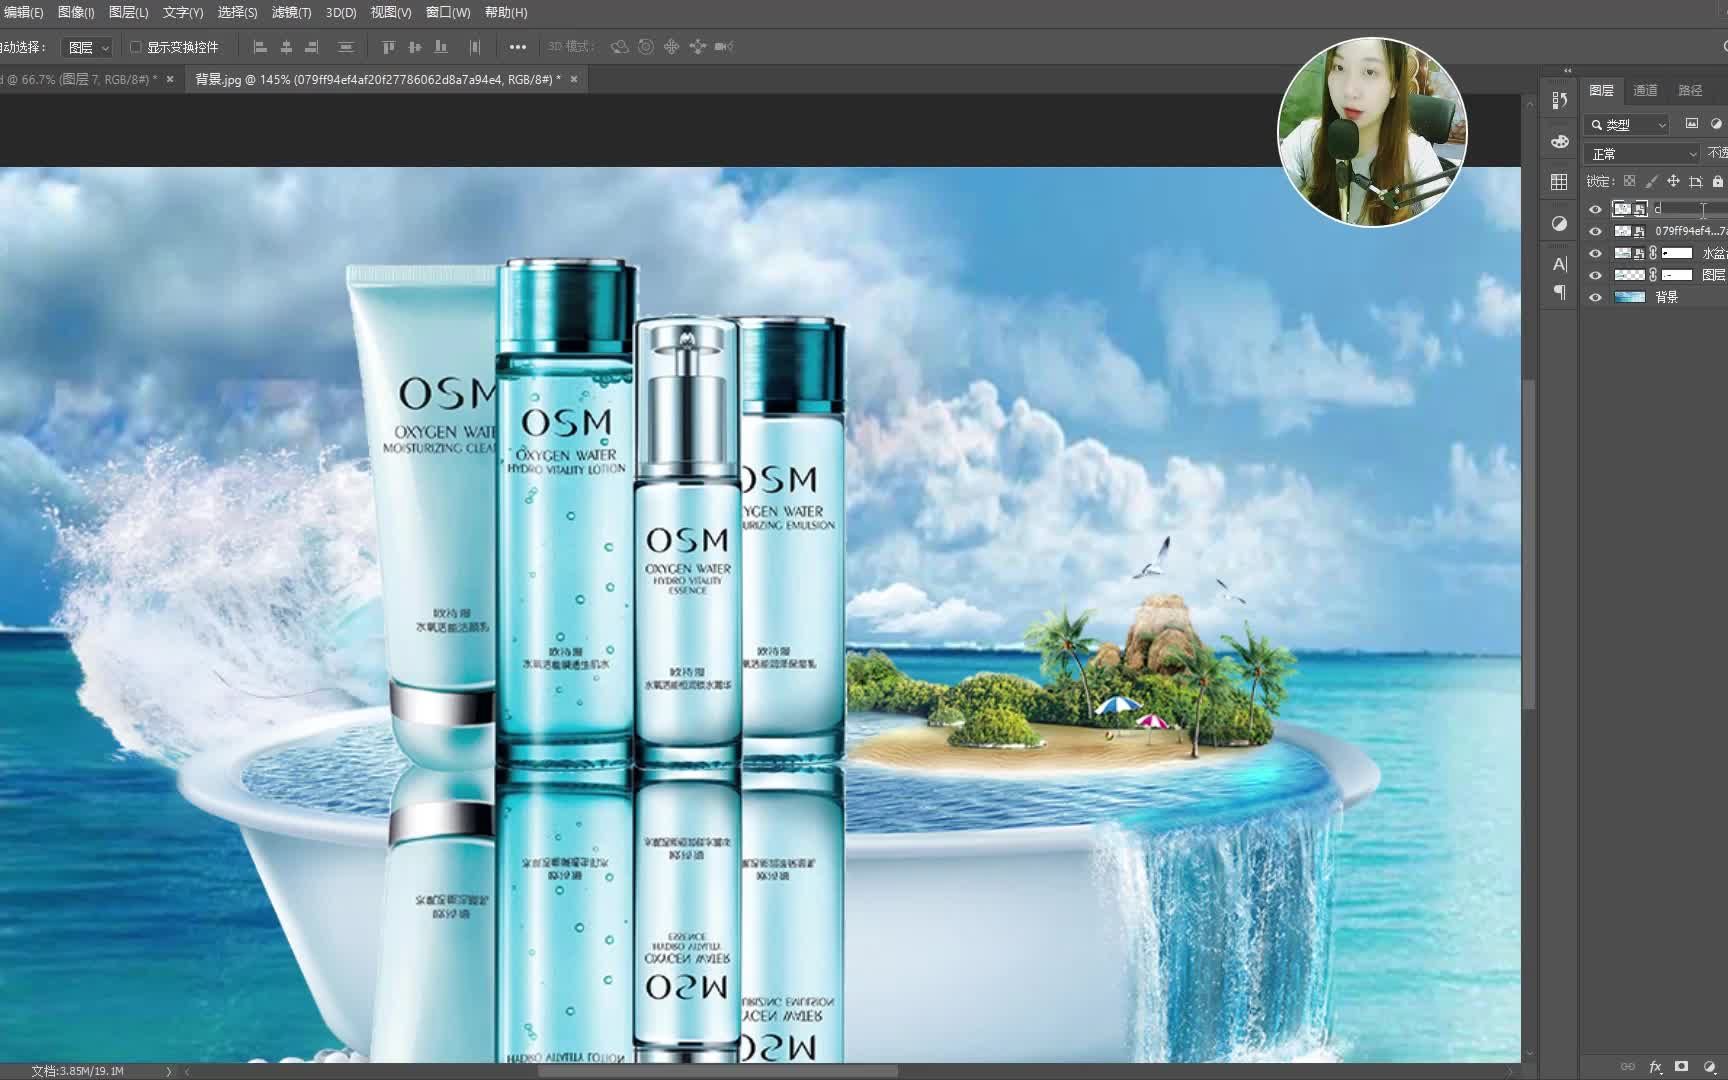Switch to the 66.7% 图层 7 document tab
The height and width of the screenshot is (1080, 1728).
pyautogui.click(x=78, y=79)
